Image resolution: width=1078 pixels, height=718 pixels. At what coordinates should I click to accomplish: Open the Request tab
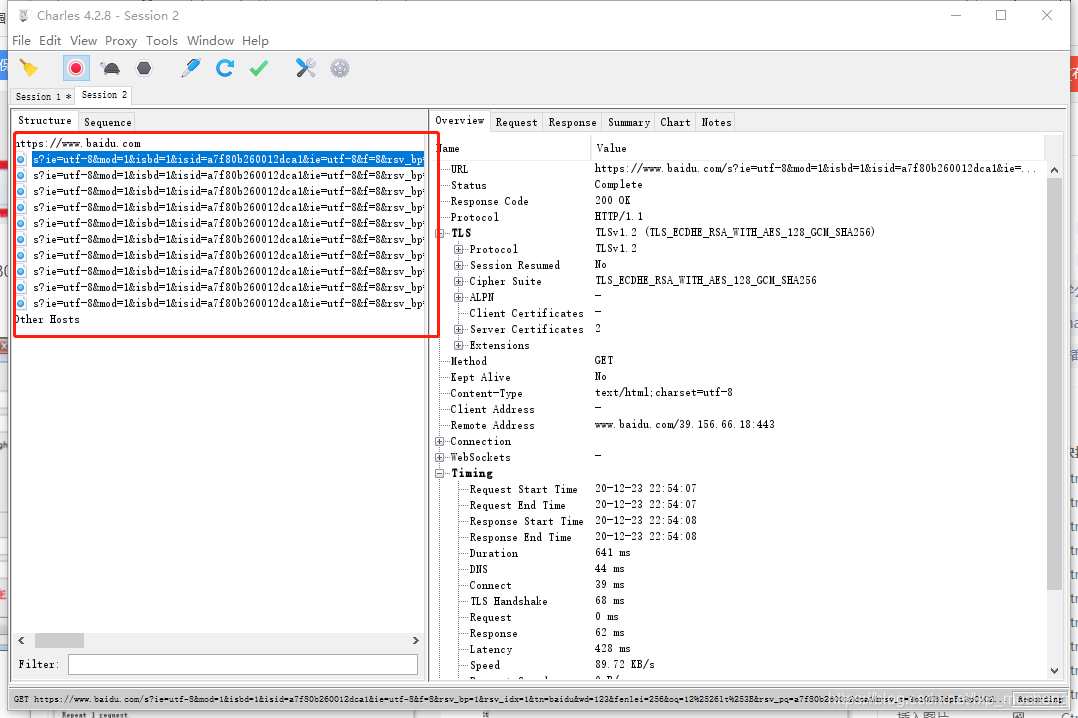(516, 122)
